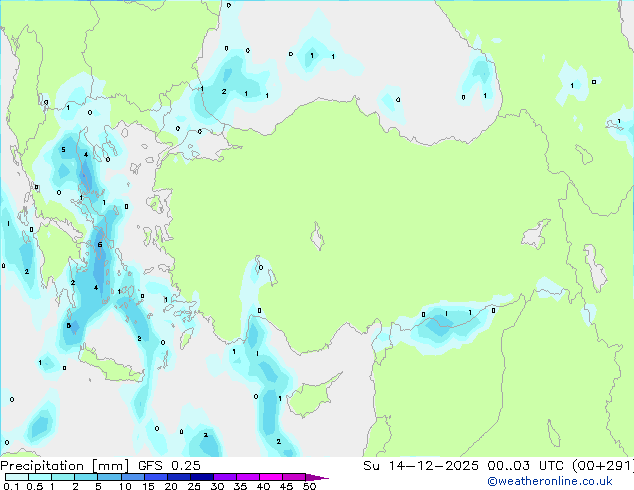Click the 35–40 mm violet legend swatch

[x=248, y=477]
